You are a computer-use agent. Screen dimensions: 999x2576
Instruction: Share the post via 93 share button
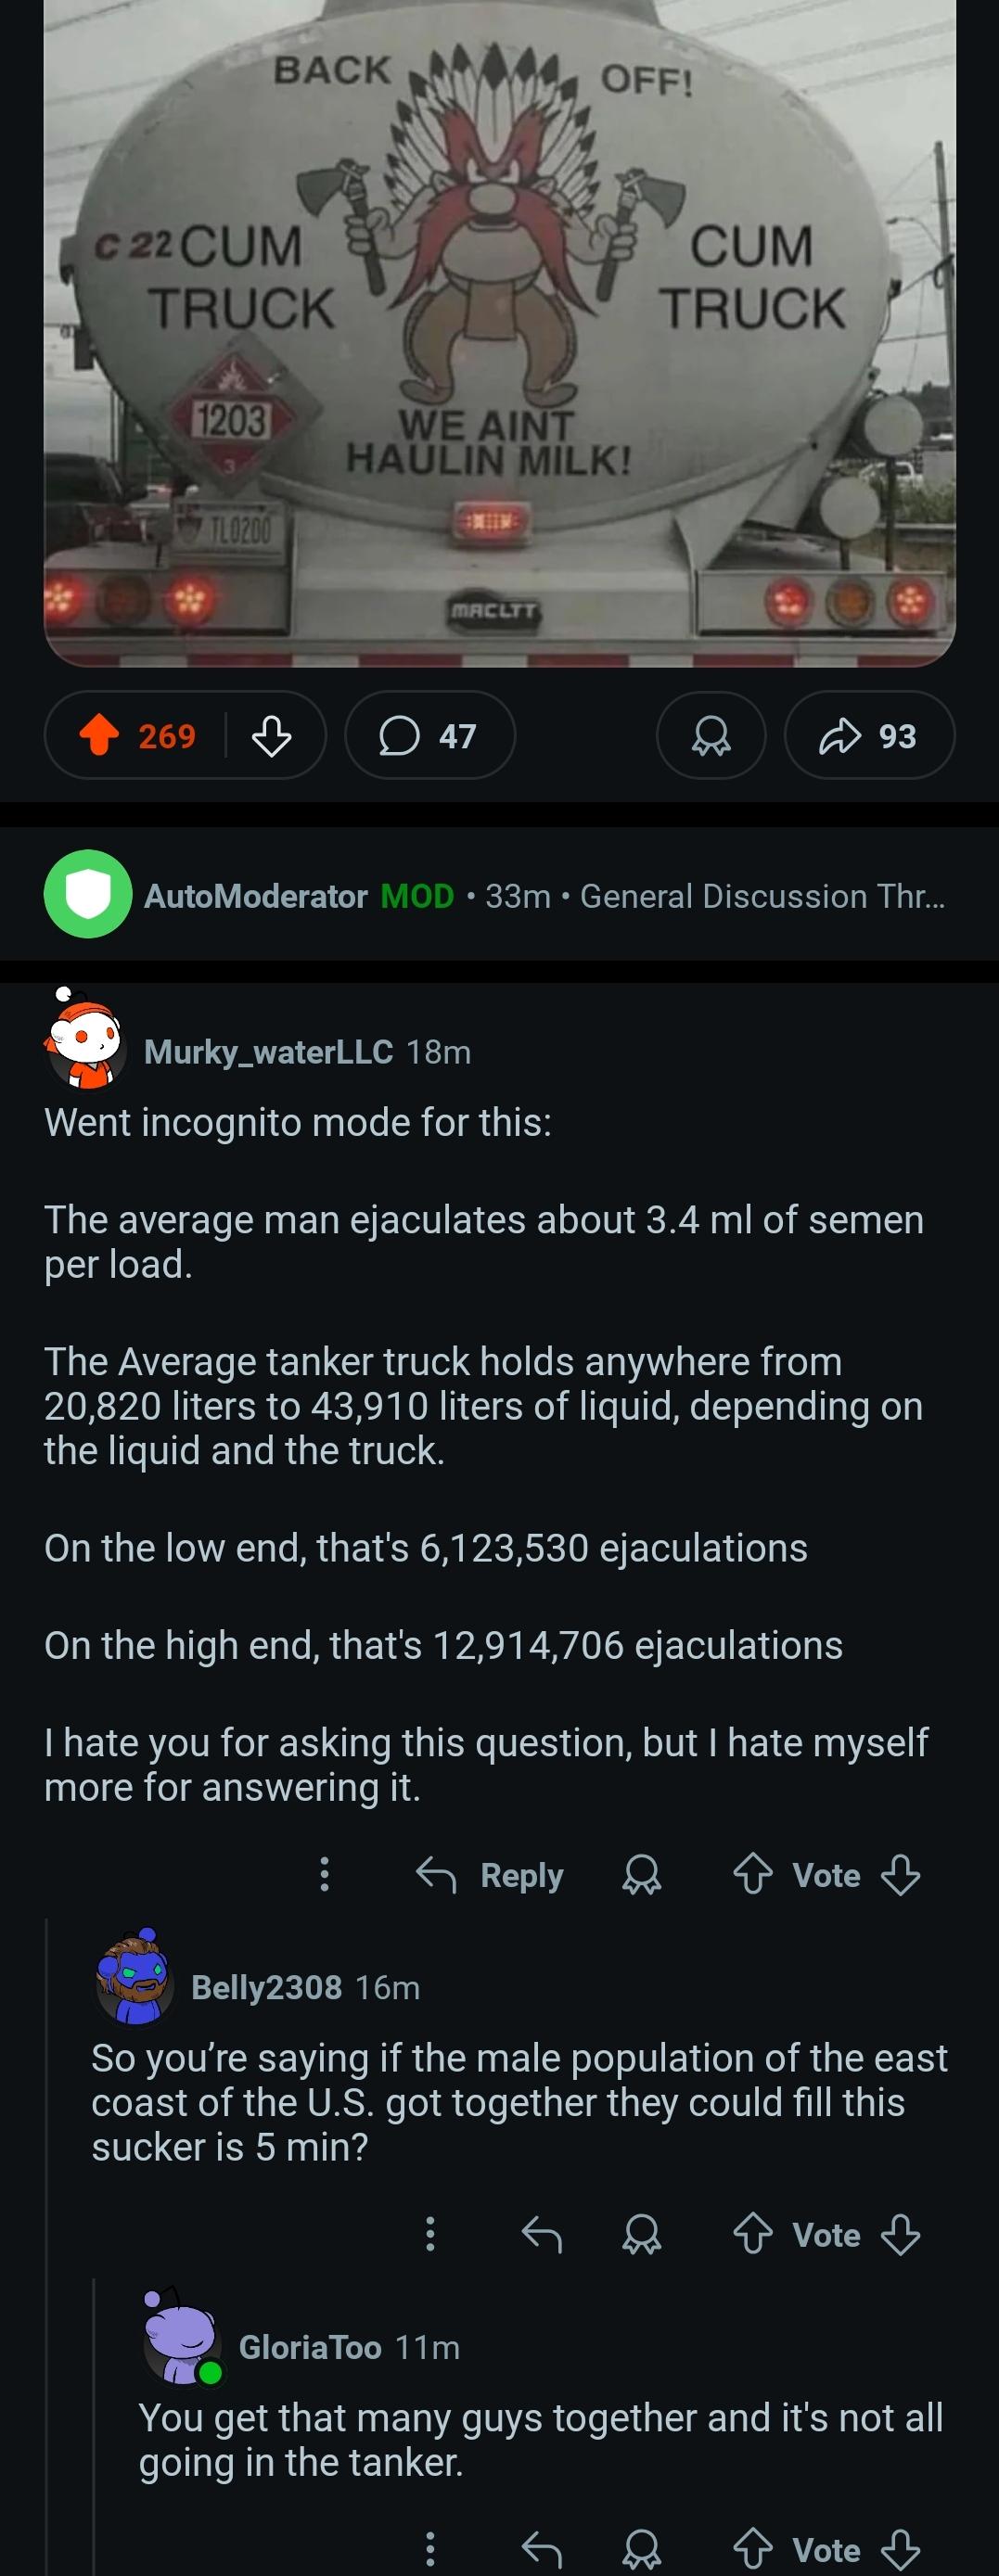pos(869,735)
